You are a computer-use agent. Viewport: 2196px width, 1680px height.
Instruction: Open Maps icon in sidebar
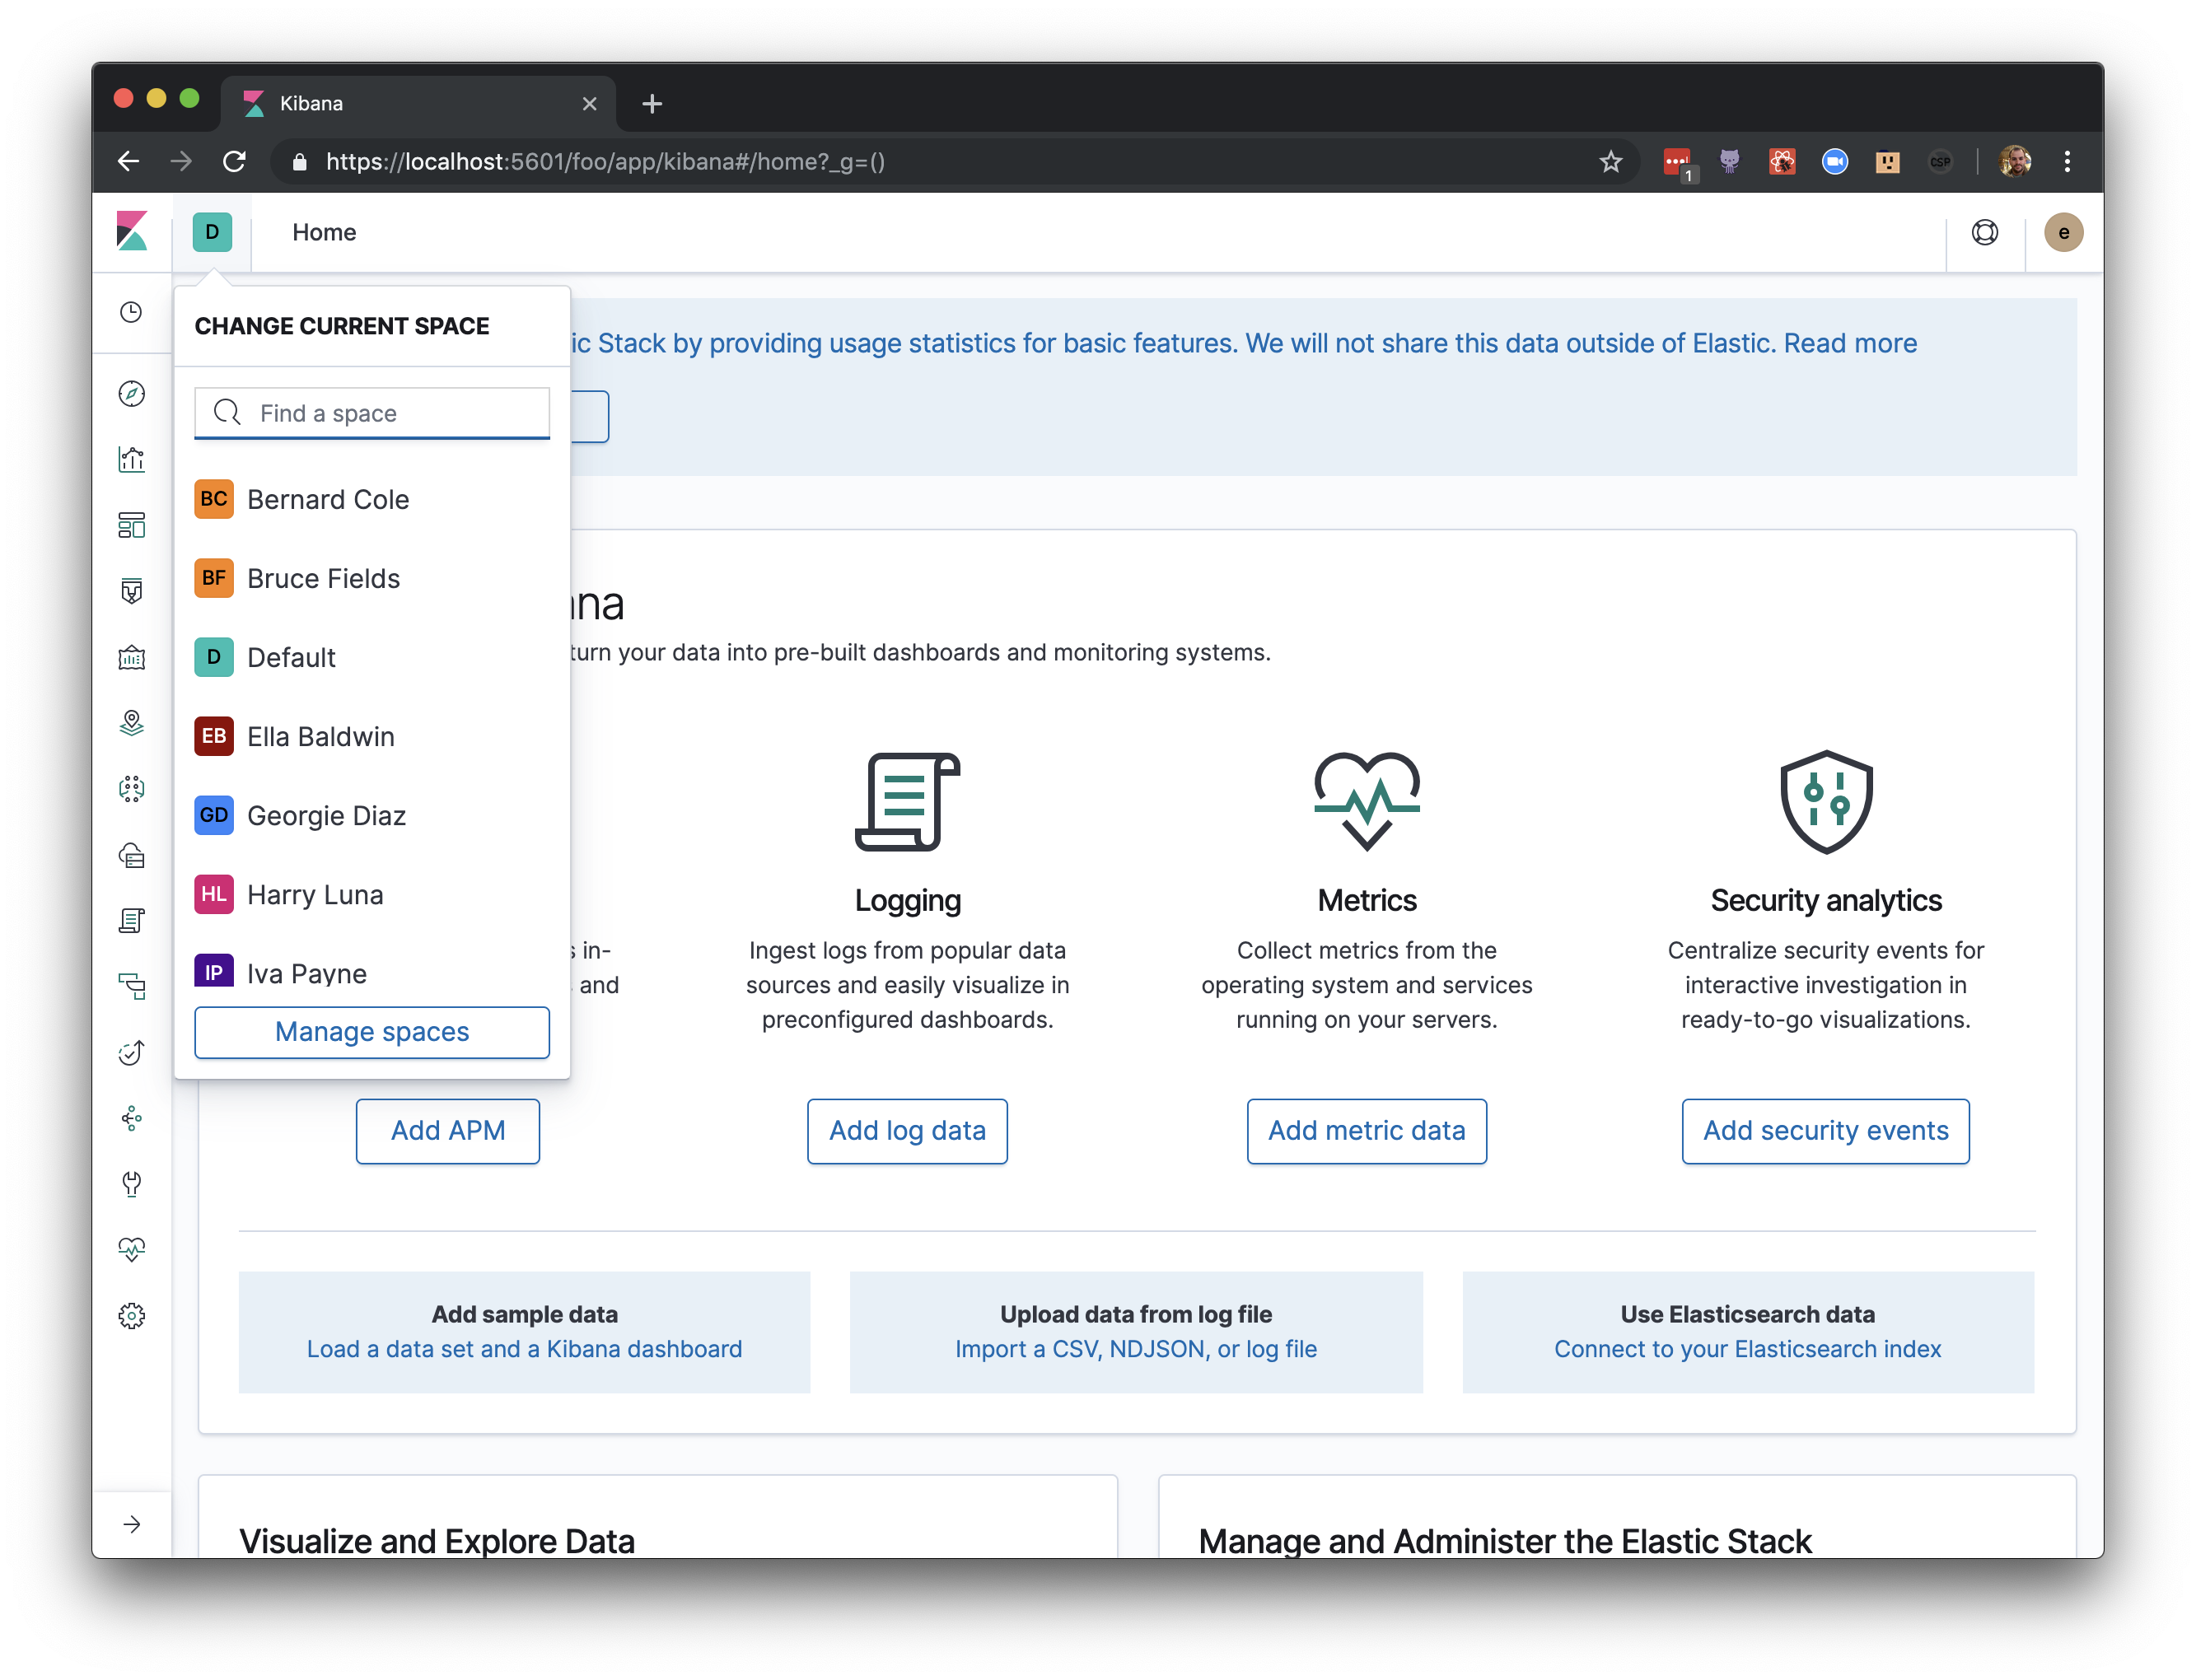(131, 723)
